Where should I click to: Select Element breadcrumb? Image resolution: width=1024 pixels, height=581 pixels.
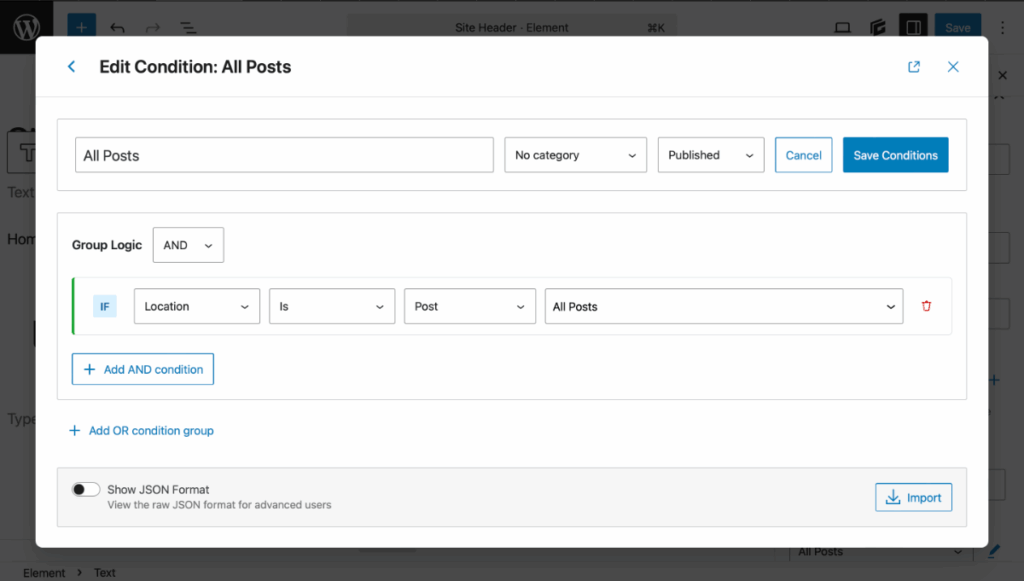[x=44, y=573]
